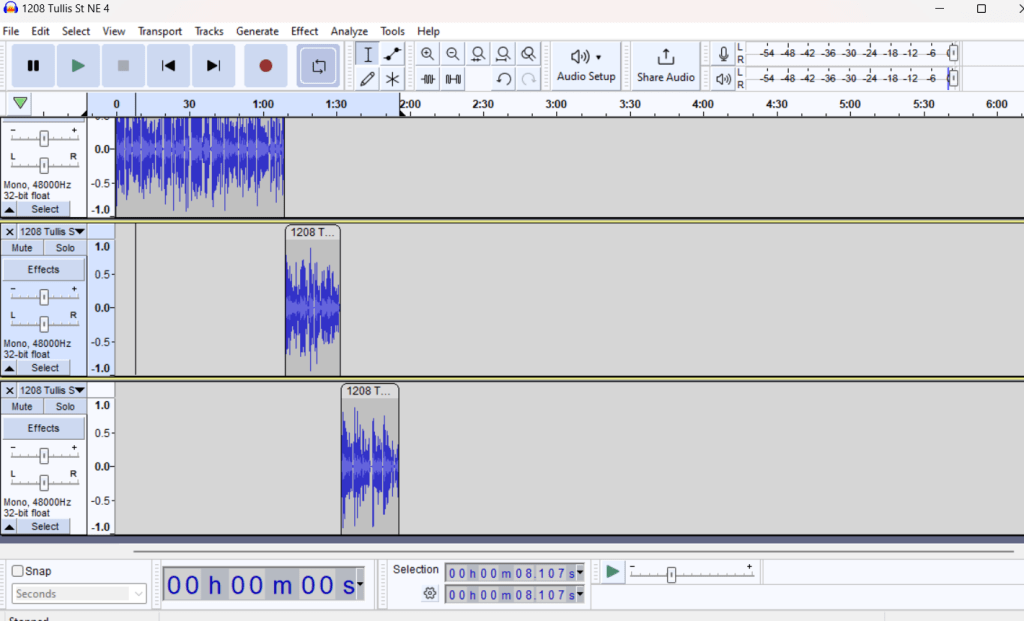The image size is (1024, 621).
Task: Skip to the start of the project
Action: coord(168,65)
